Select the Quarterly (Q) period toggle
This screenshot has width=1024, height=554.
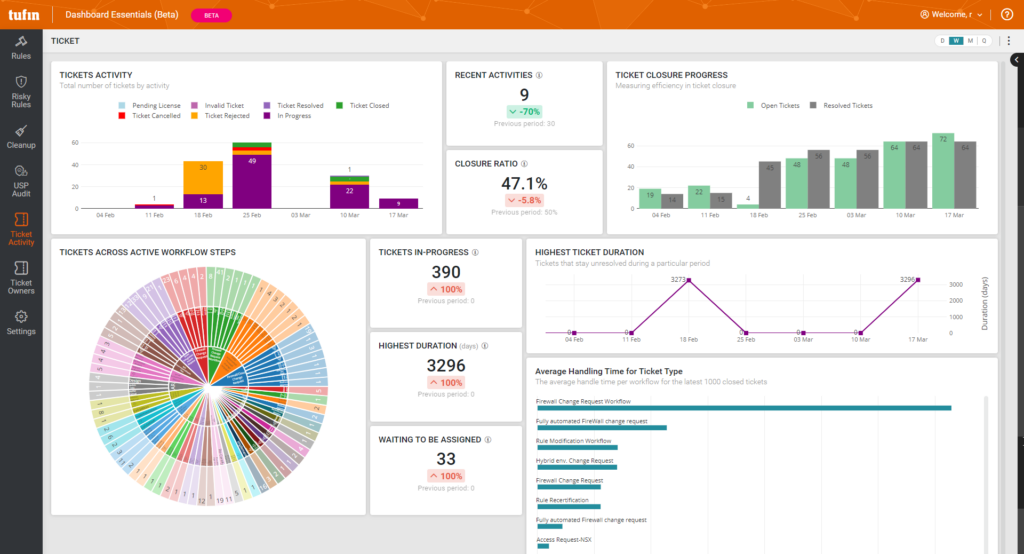984,41
